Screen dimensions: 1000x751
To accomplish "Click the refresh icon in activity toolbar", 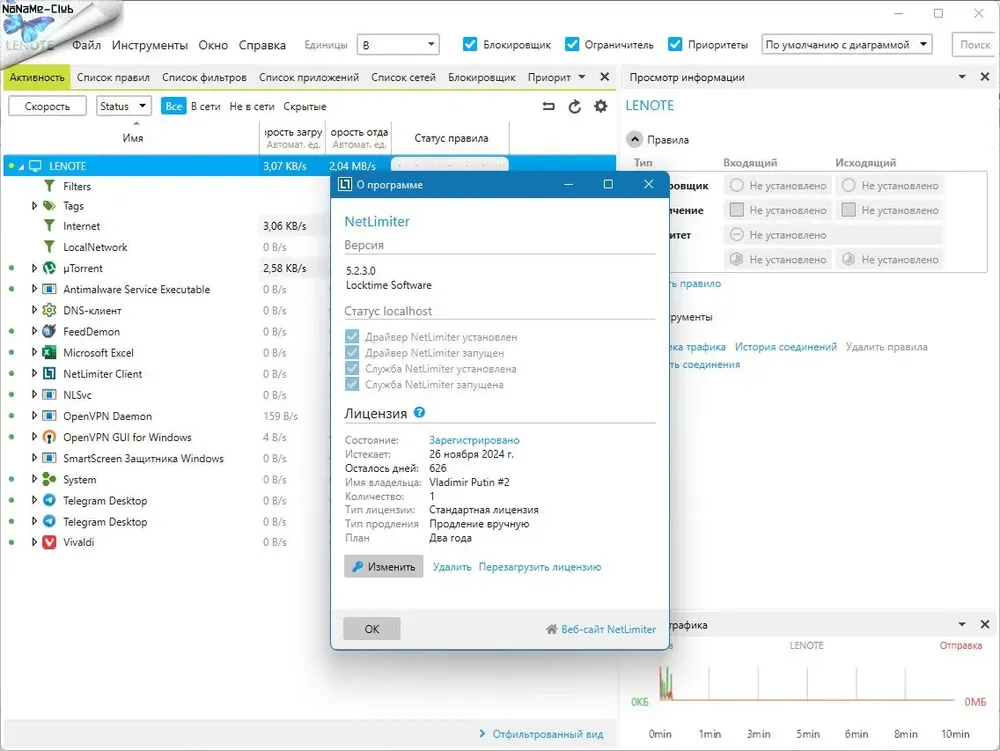I will [575, 106].
